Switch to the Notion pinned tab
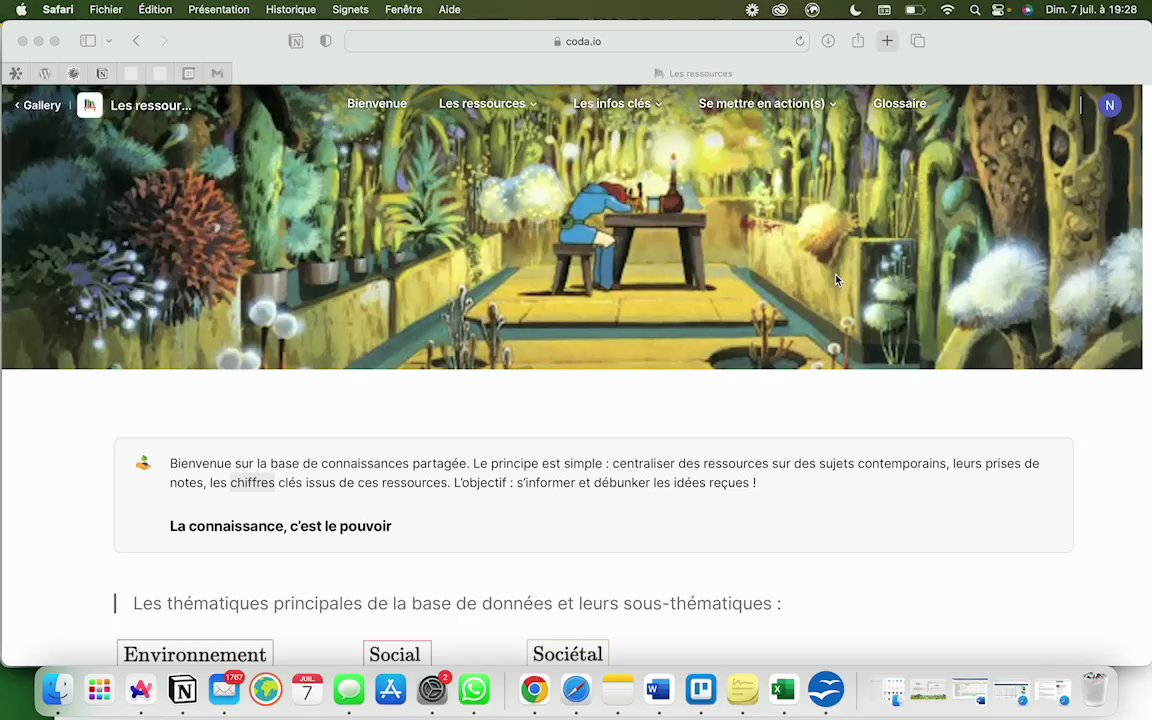 coord(102,73)
